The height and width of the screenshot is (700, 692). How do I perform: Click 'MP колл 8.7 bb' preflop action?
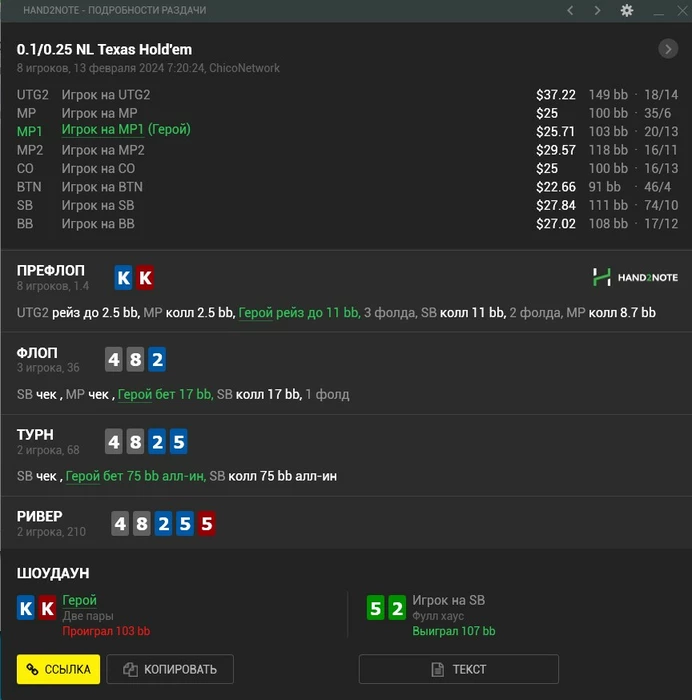[x=611, y=312]
